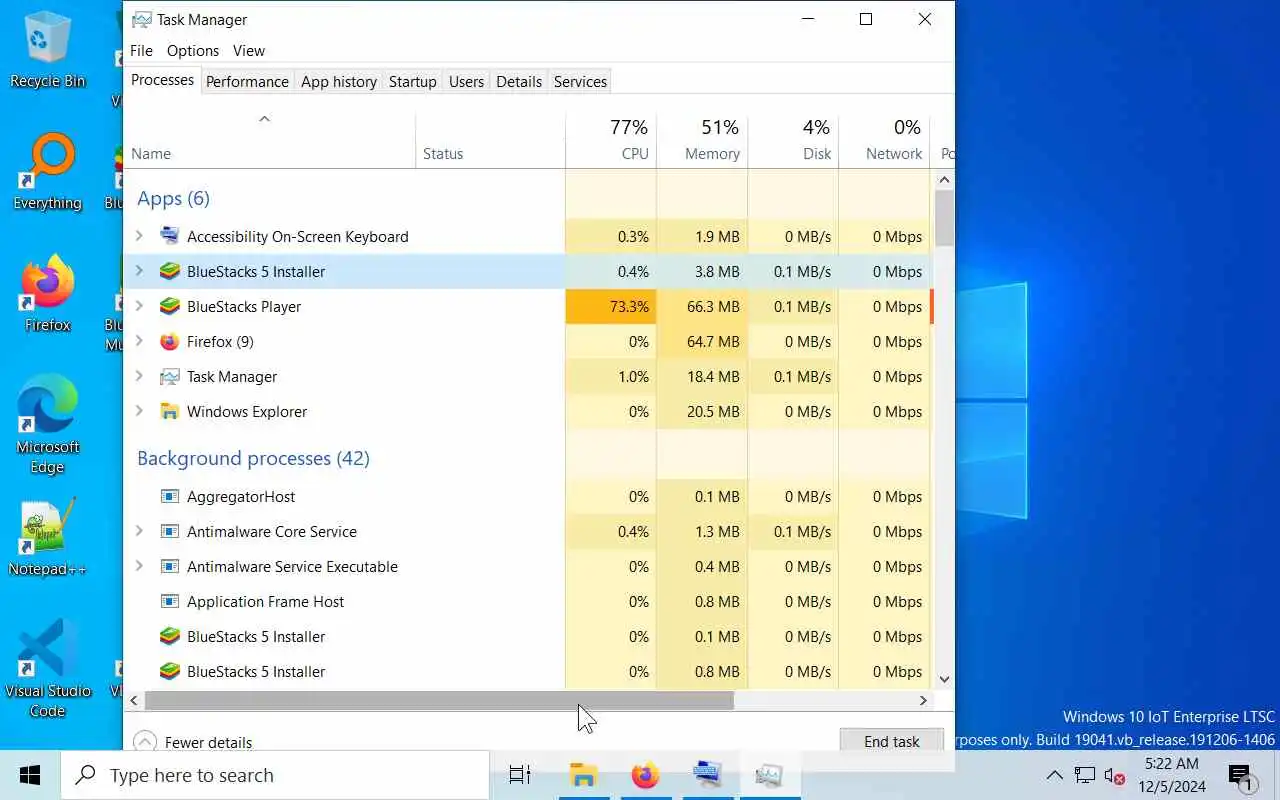
Task: Click the Antimalware Service Executable icon
Action: point(170,567)
